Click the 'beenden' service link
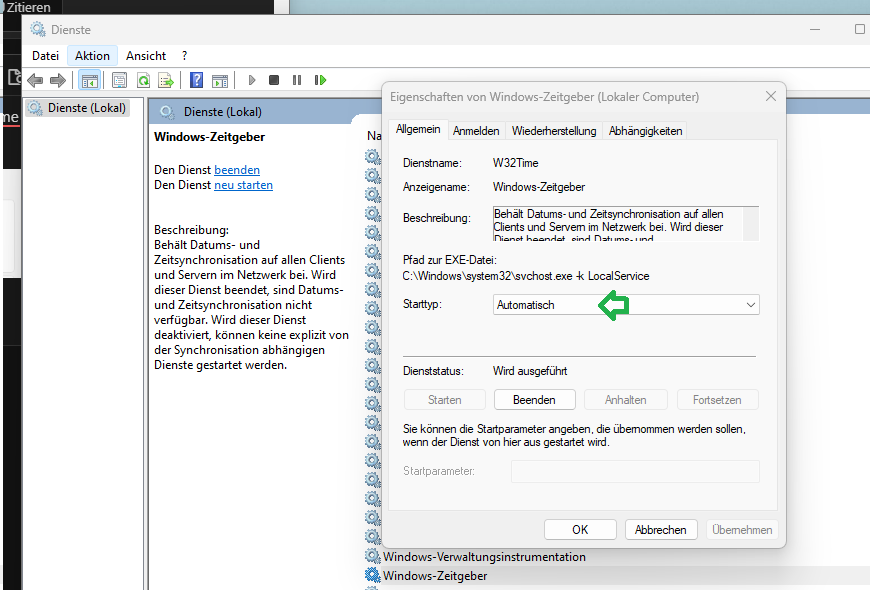The image size is (870, 590). pos(237,170)
